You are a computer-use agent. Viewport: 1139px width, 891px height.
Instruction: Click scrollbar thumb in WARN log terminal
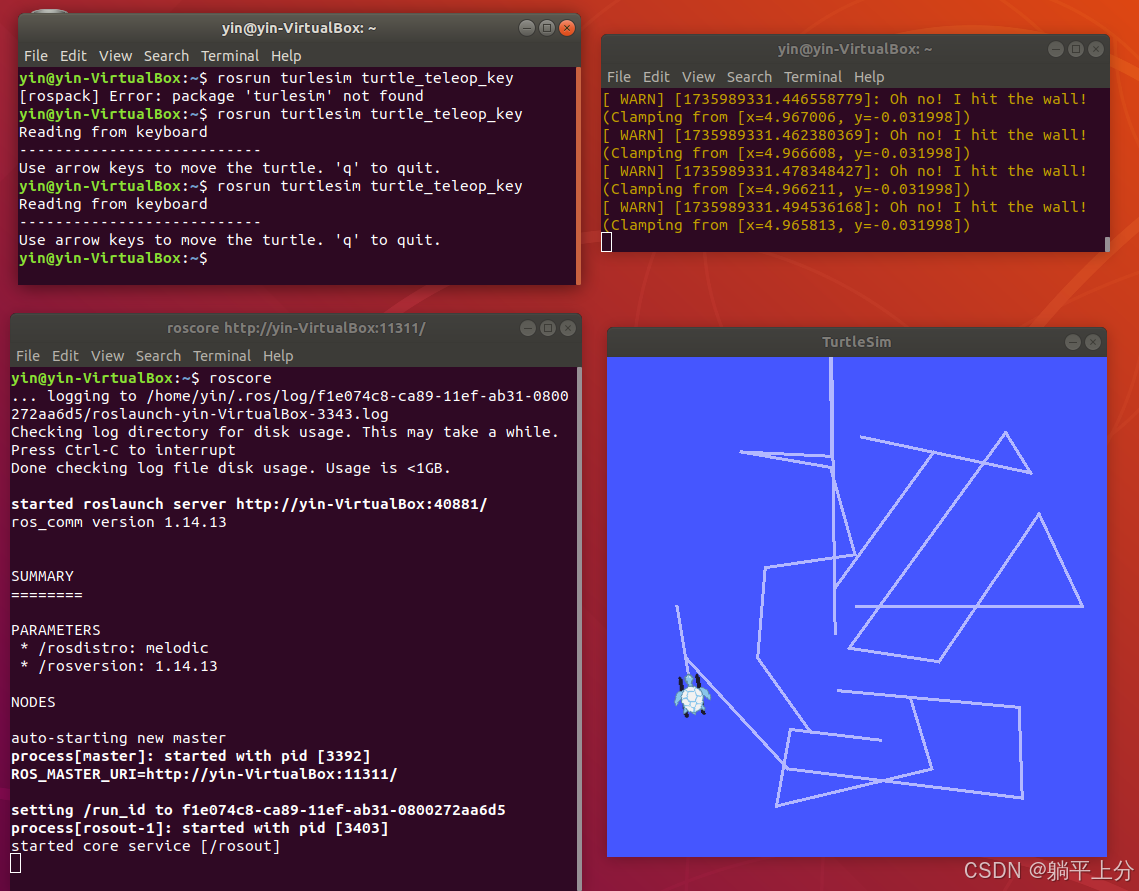click(1106, 244)
